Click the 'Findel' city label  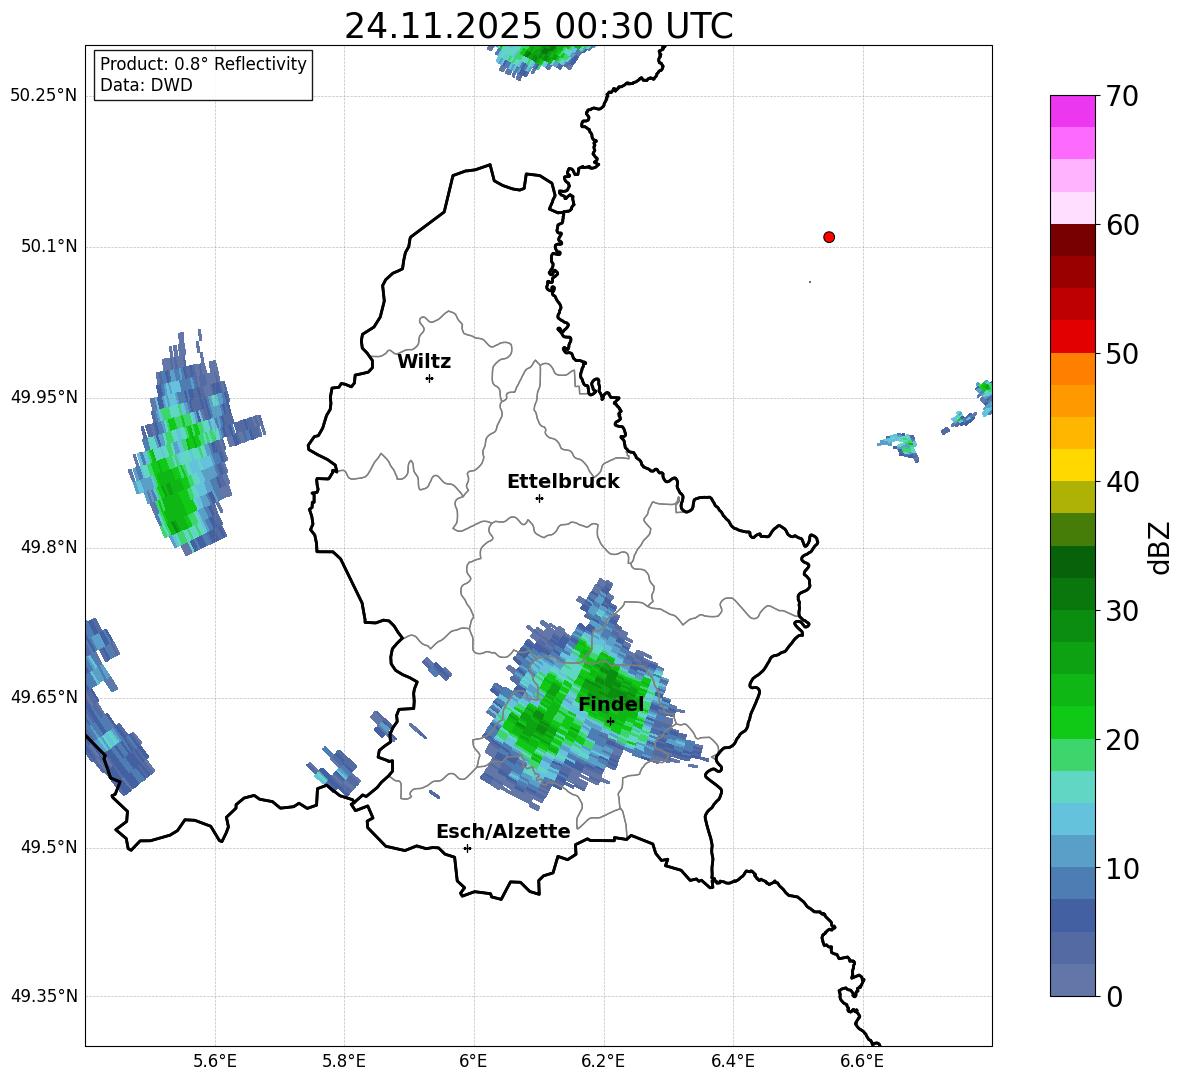pyautogui.click(x=611, y=704)
